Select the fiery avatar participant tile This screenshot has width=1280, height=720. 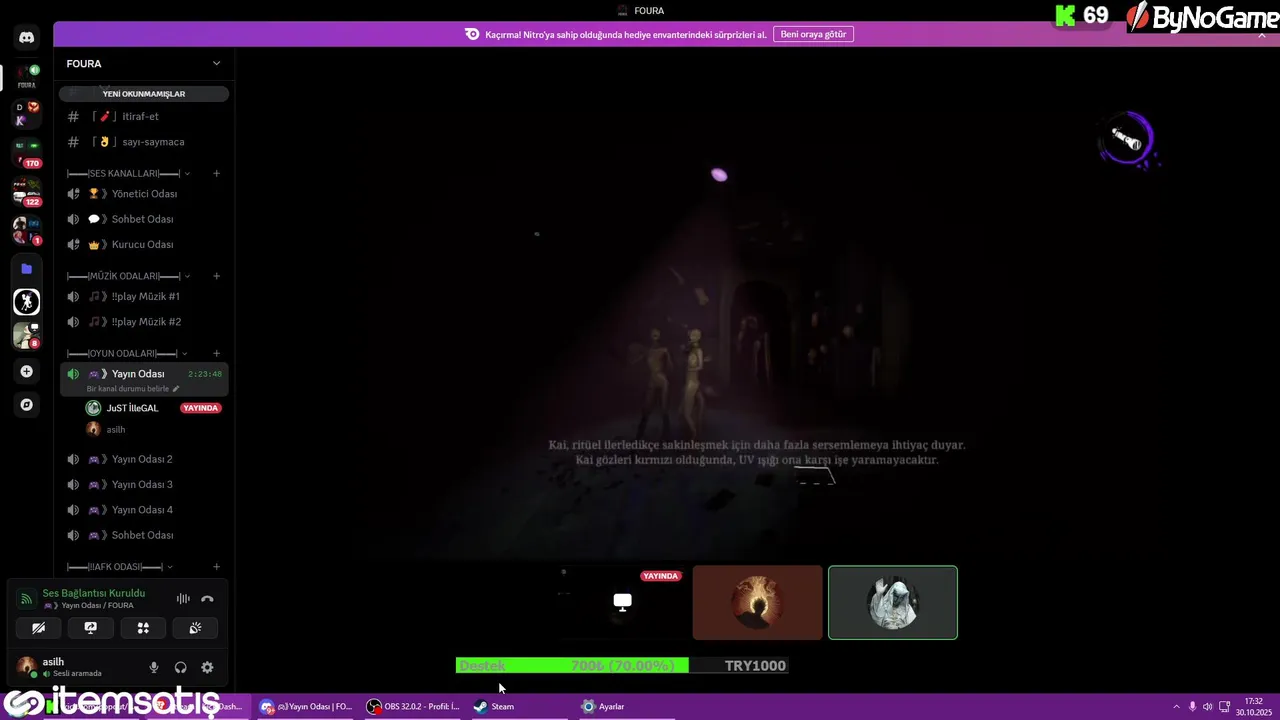[757, 602]
